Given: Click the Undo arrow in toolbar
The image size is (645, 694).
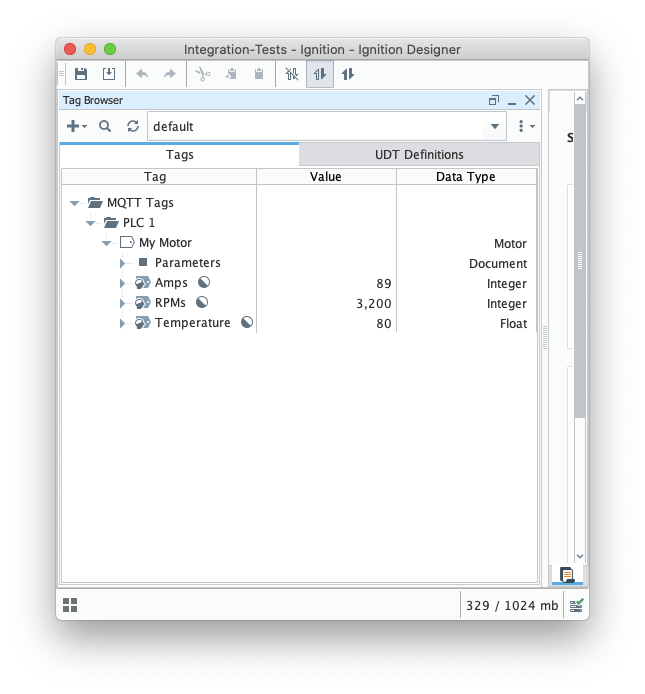Looking at the screenshot, I should click(x=142, y=74).
